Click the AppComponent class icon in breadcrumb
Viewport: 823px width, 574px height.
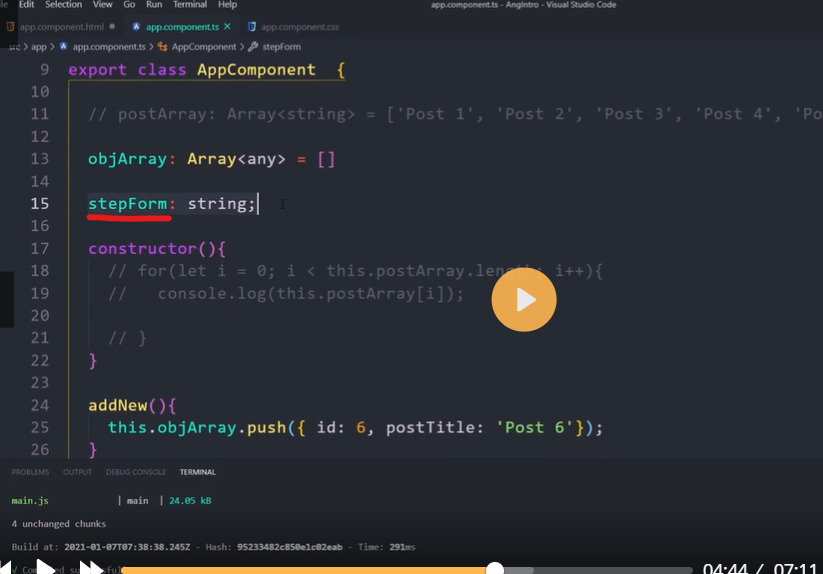tap(163, 46)
